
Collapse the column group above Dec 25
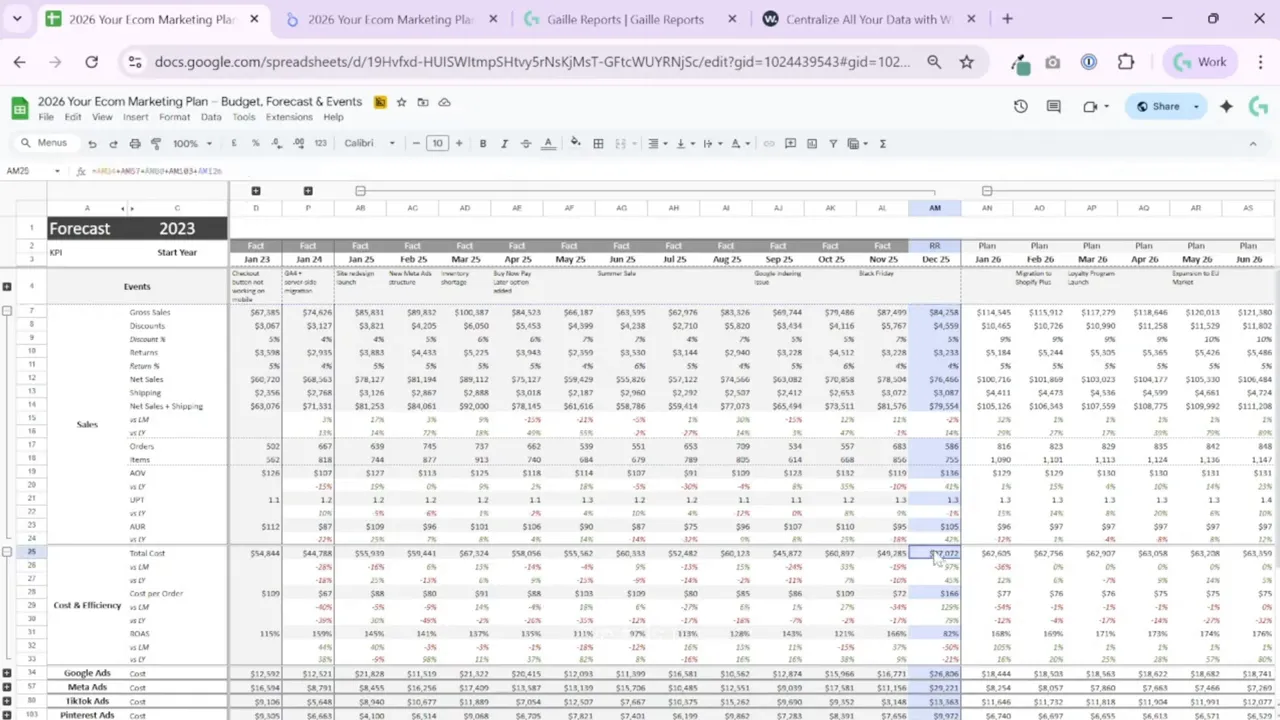pyautogui.click(x=359, y=190)
